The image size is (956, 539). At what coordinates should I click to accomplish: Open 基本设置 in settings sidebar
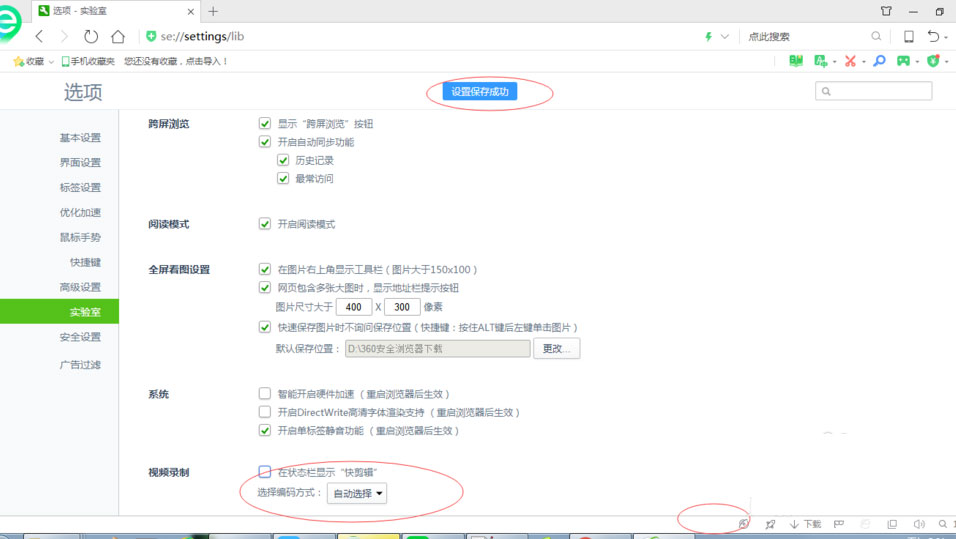(80, 138)
